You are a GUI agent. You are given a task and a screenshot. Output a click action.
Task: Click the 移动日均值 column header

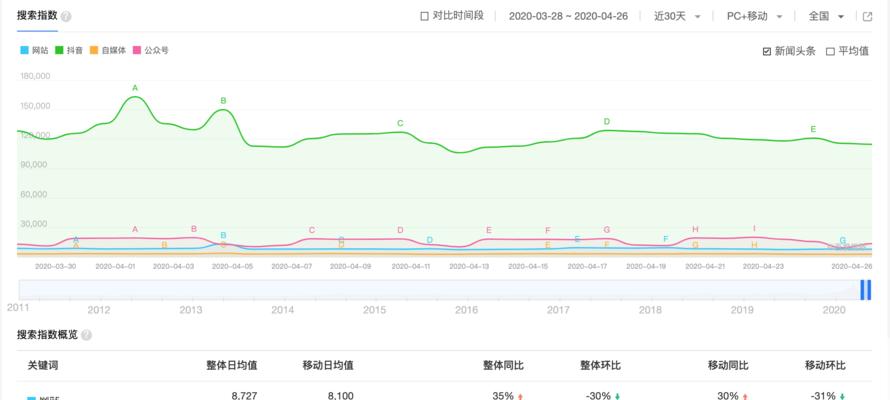(329, 366)
